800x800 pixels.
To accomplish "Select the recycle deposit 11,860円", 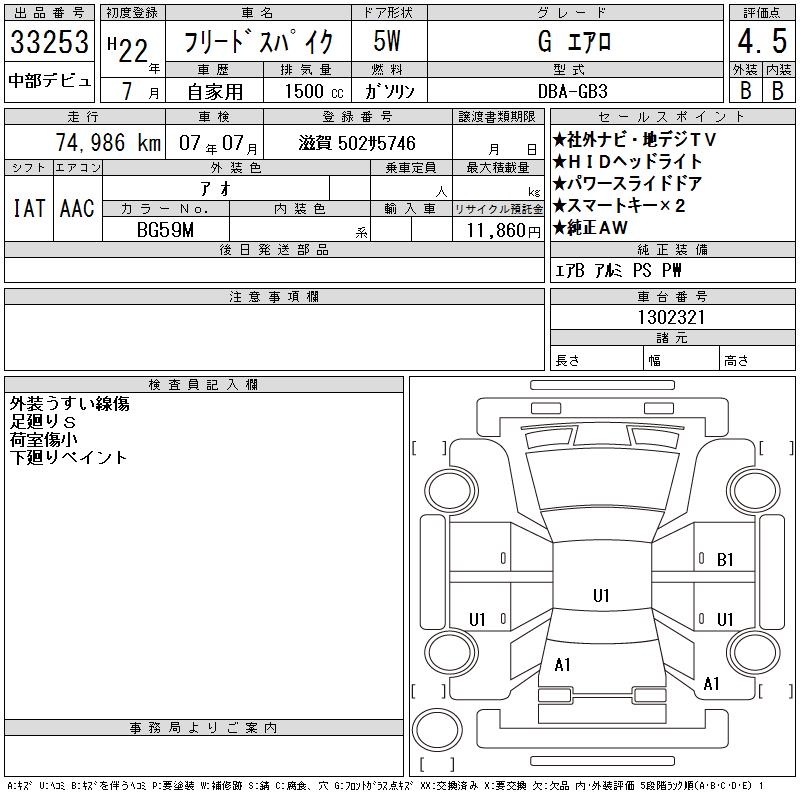I will tap(504, 231).
